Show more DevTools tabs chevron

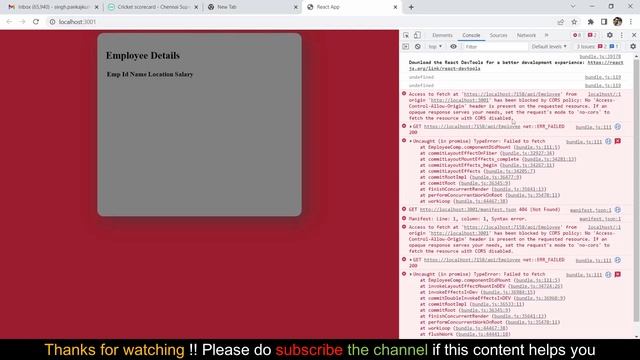547,36
